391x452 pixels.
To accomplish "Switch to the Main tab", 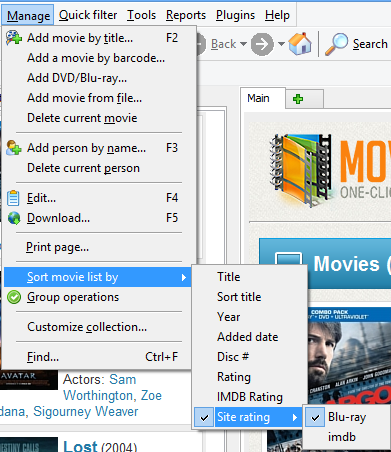I will (262, 98).
